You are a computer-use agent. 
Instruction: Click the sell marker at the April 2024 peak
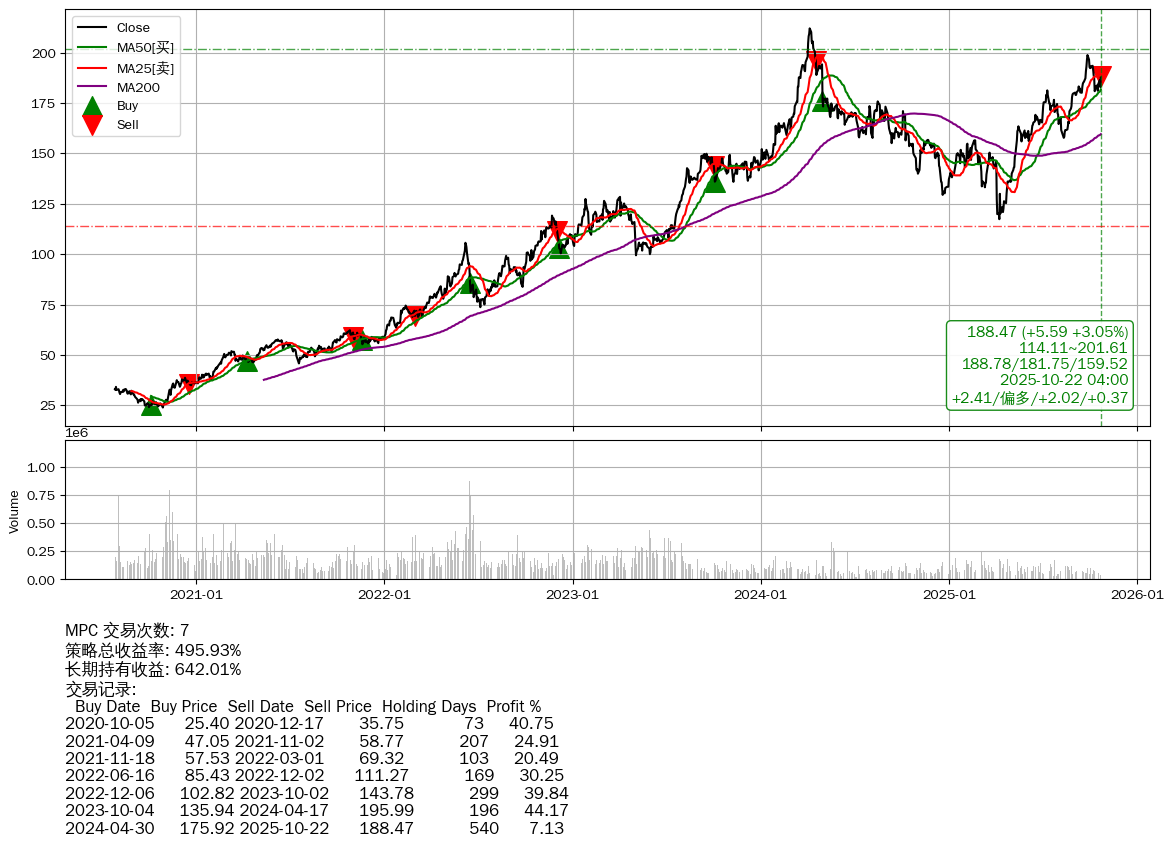point(816,61)
